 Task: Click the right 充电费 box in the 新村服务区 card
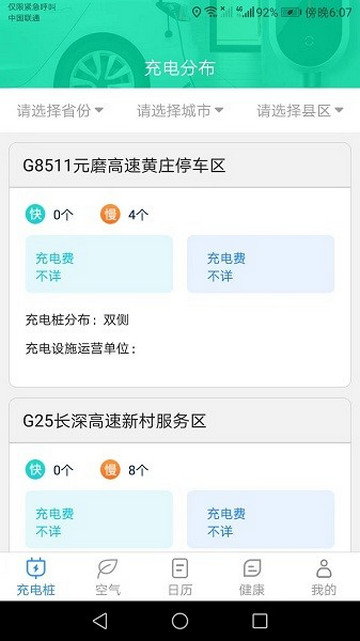click(261, 519)
